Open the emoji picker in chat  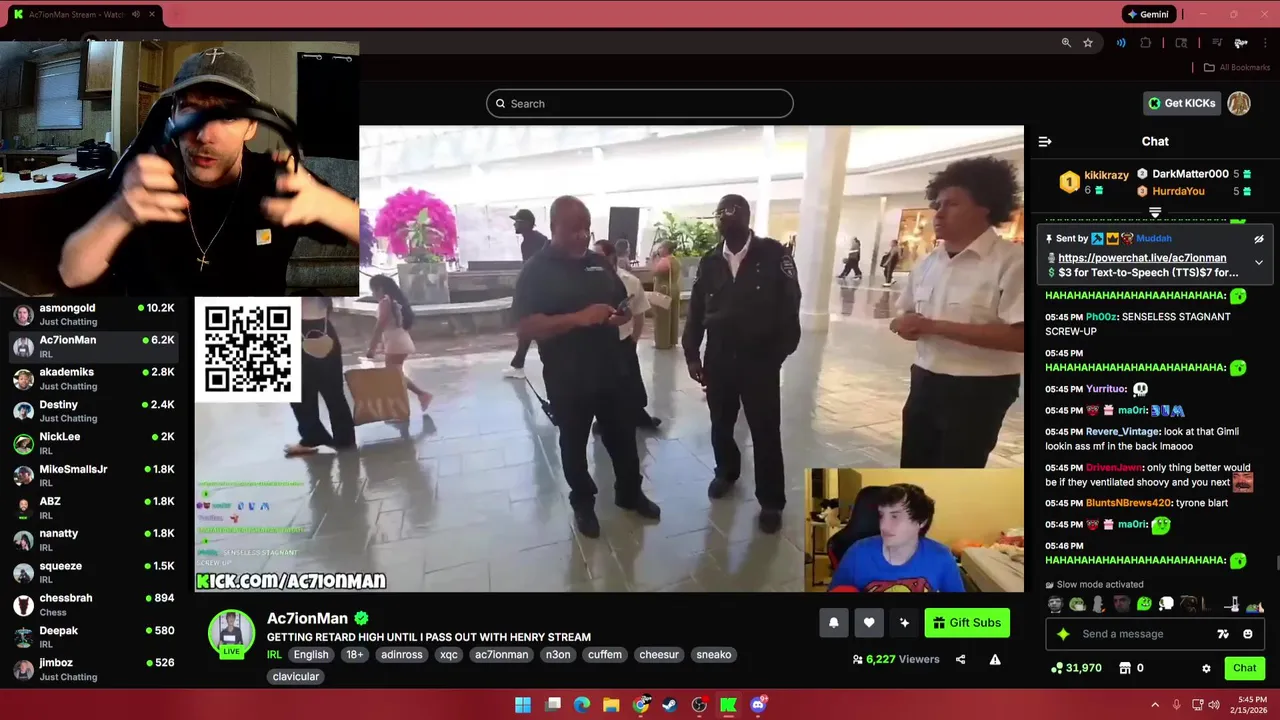tap(1248, 634)
